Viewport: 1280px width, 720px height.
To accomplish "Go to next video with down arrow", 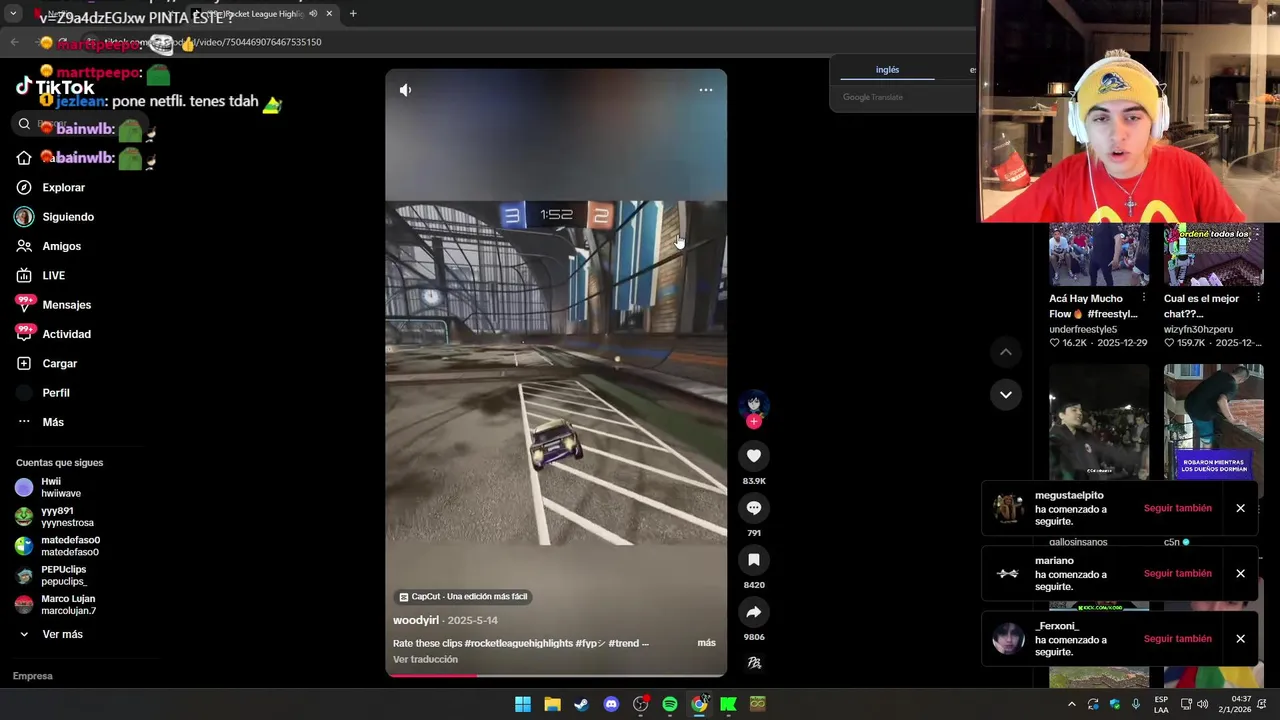I will click(x=1006, y=394).
